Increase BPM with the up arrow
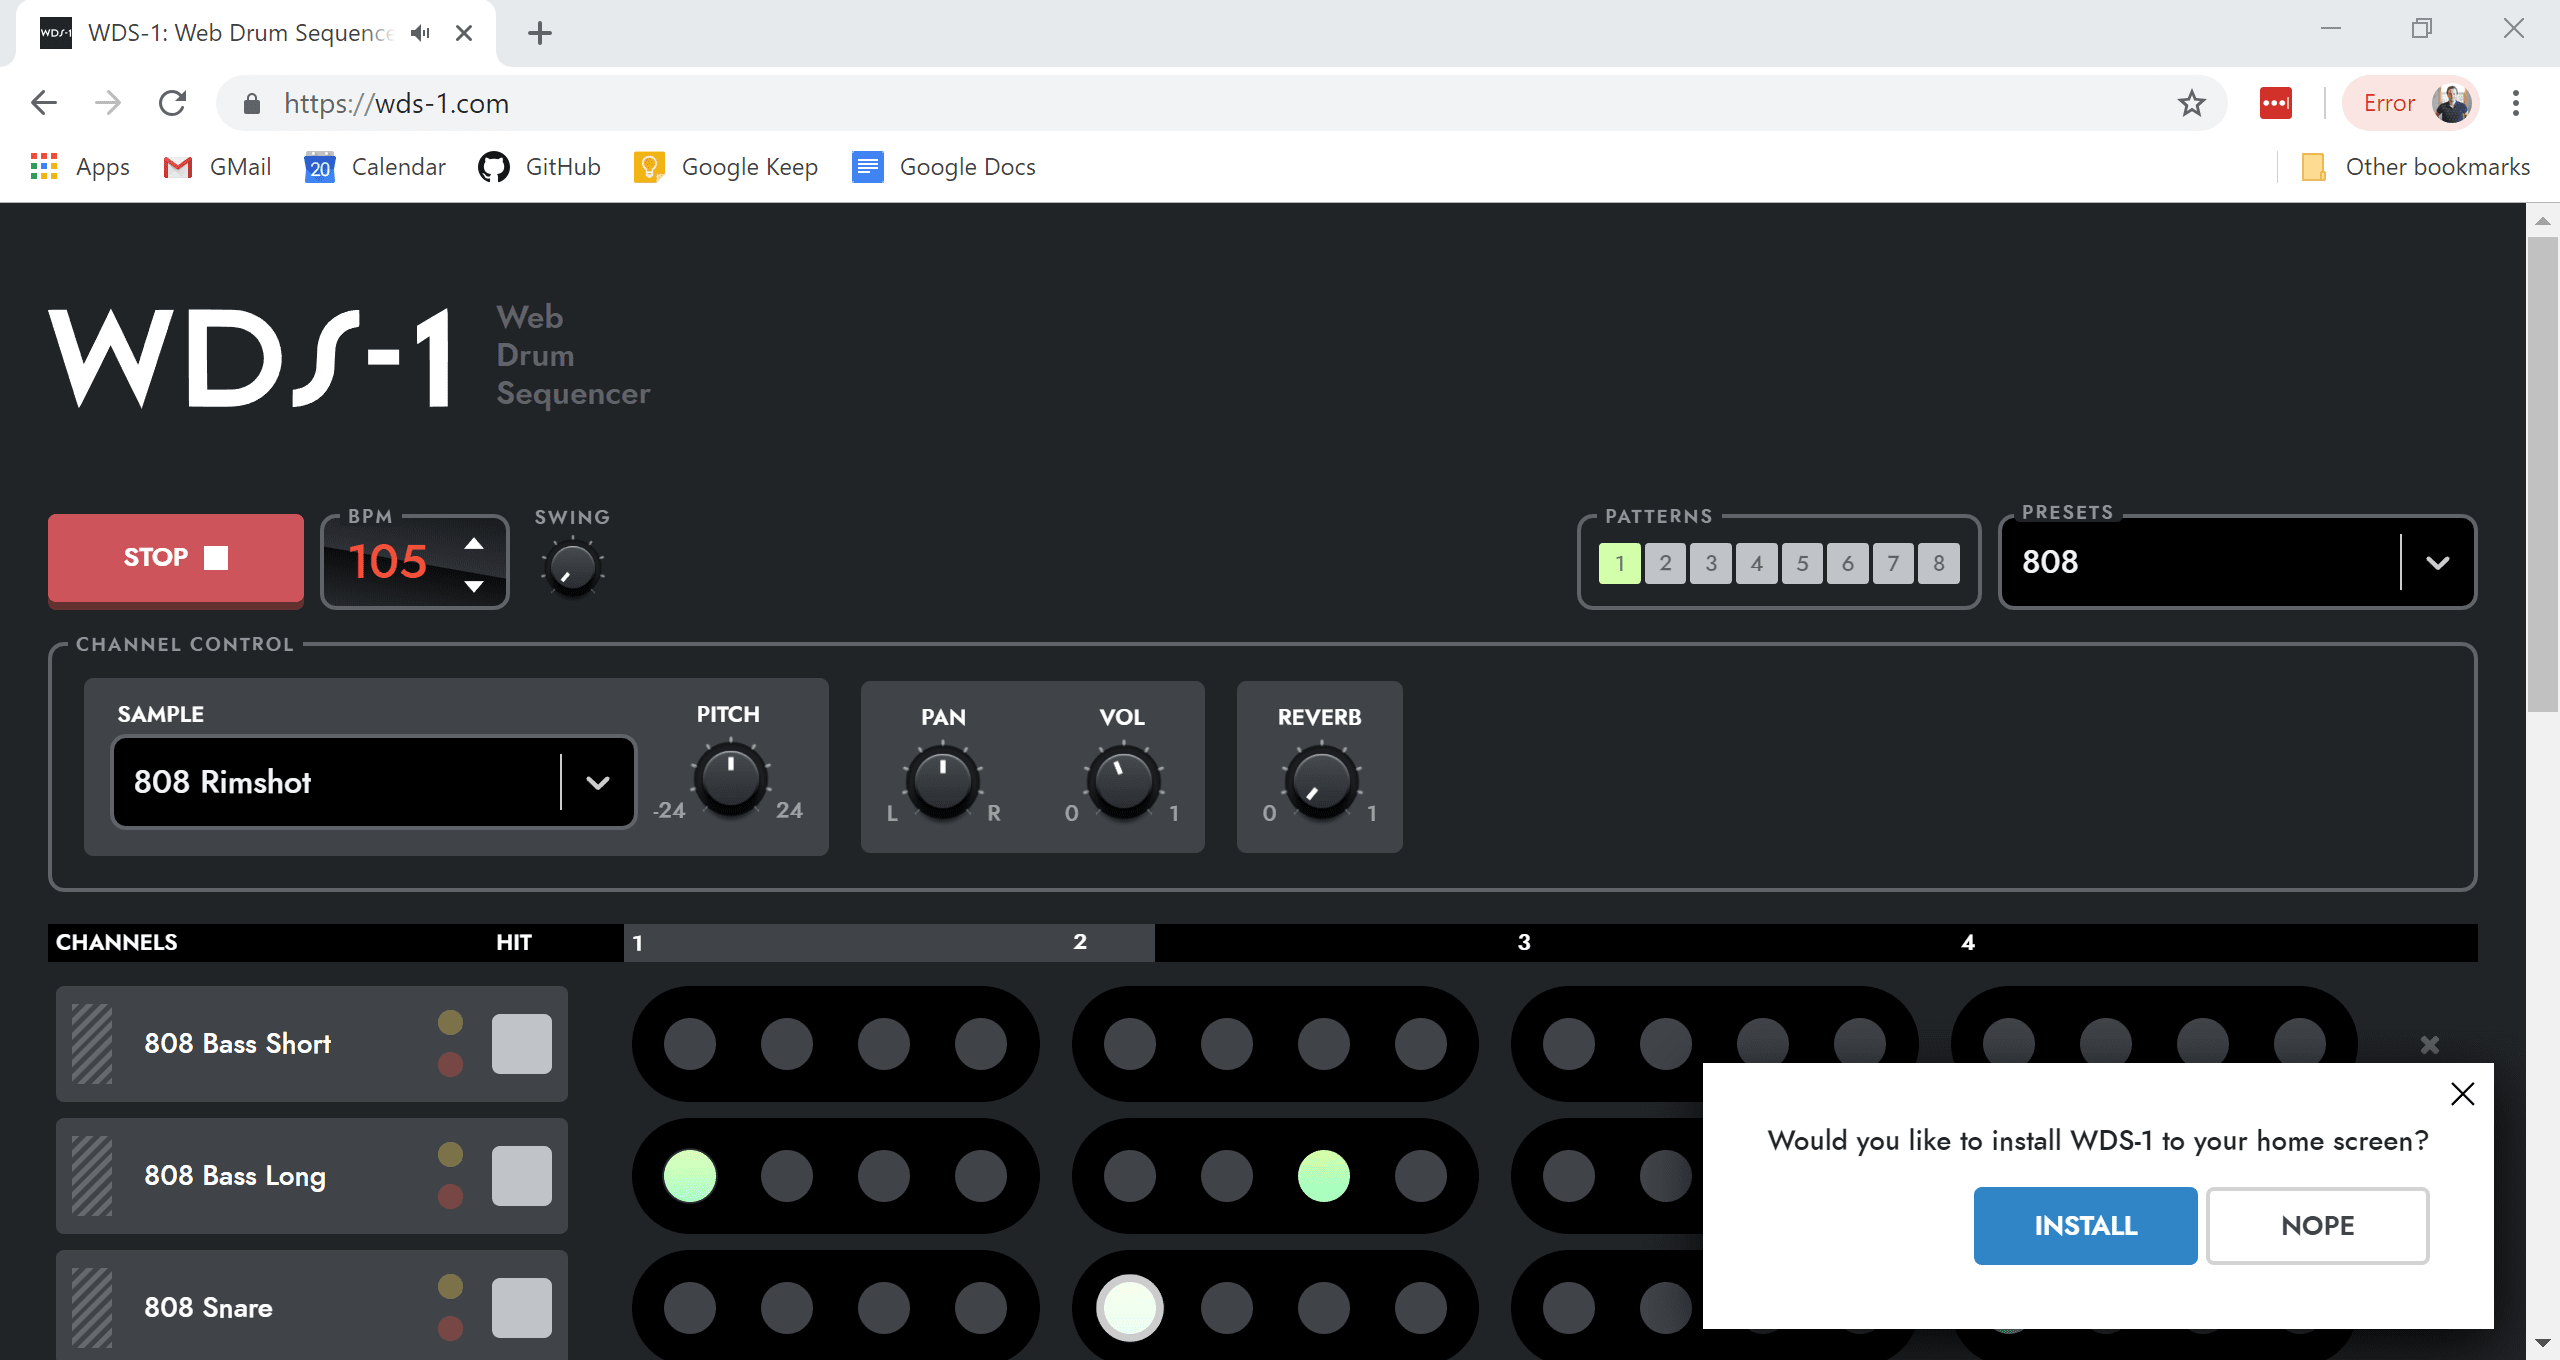Viewport: 2560px width, 1360px height. [474, 544]
